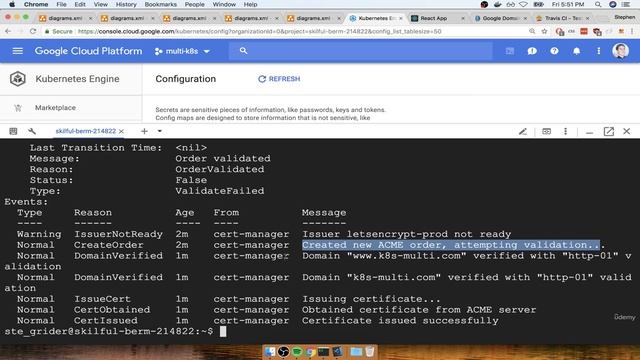Open the multi-k8s project selector dropdown

(182, 51)
